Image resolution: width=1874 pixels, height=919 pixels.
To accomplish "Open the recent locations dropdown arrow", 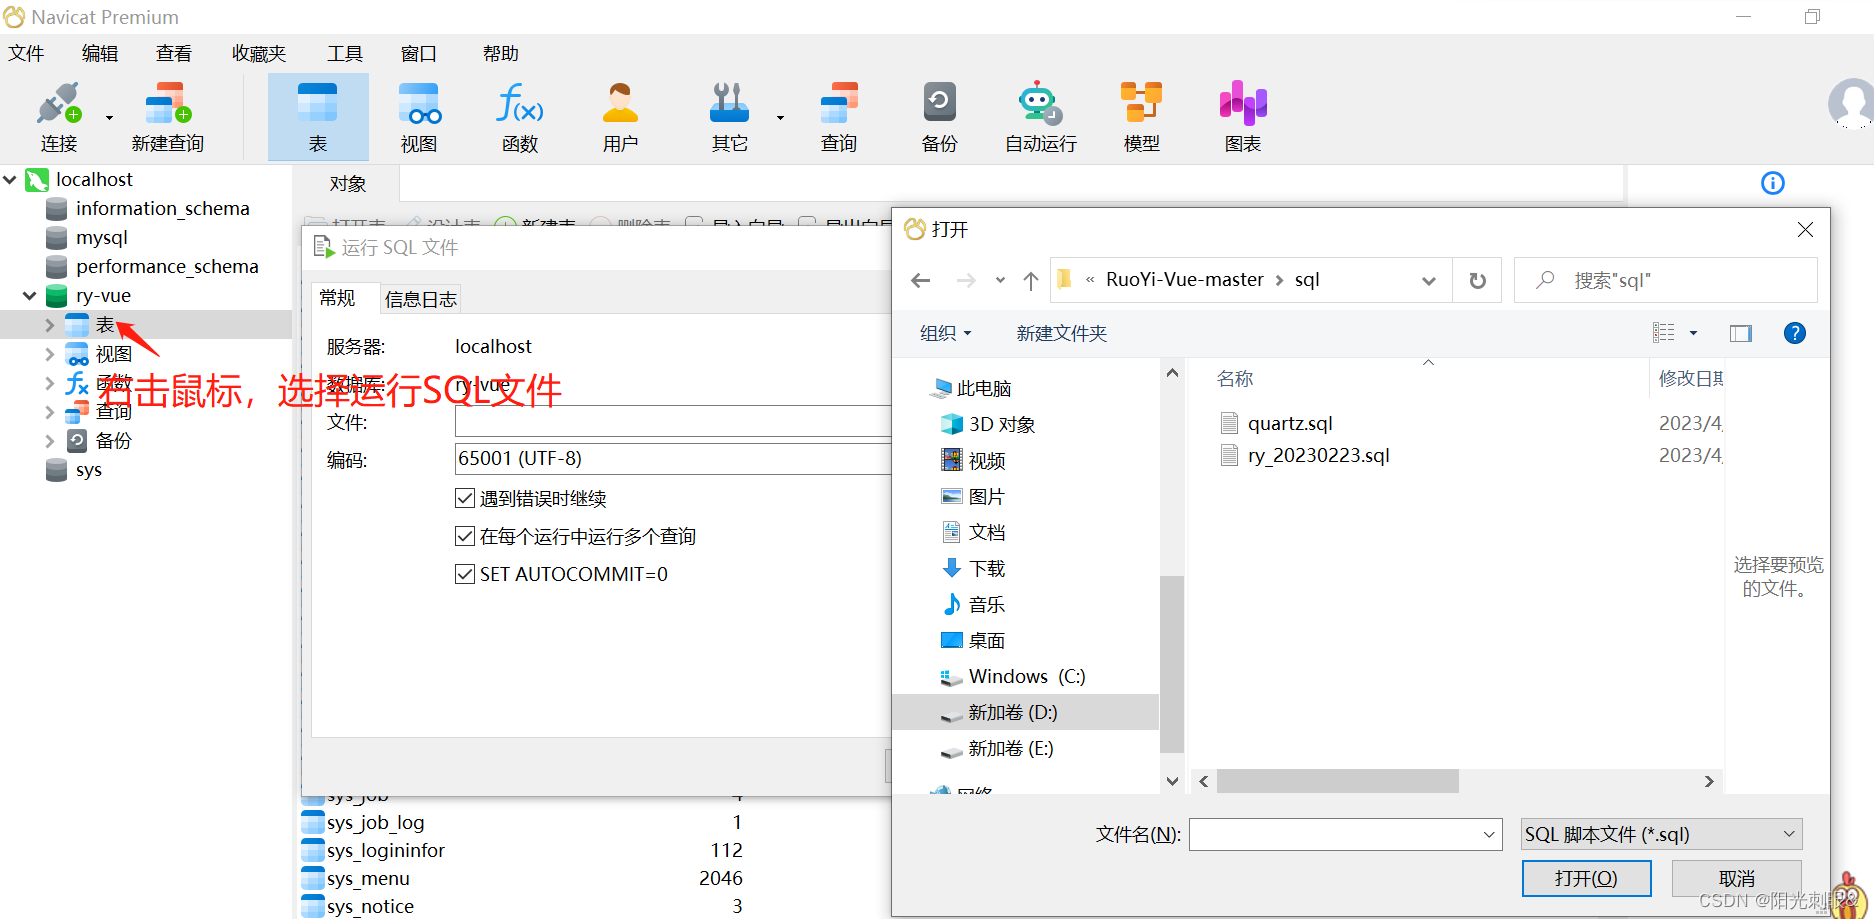I will 1000,280.
